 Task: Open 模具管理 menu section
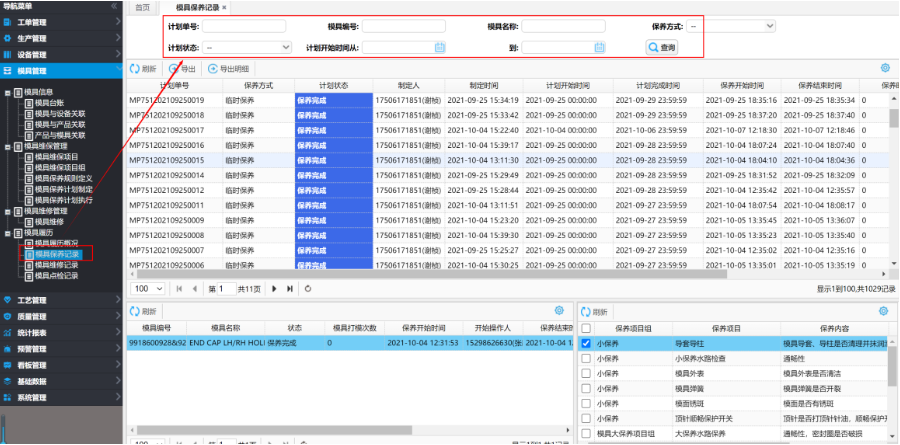61,71
